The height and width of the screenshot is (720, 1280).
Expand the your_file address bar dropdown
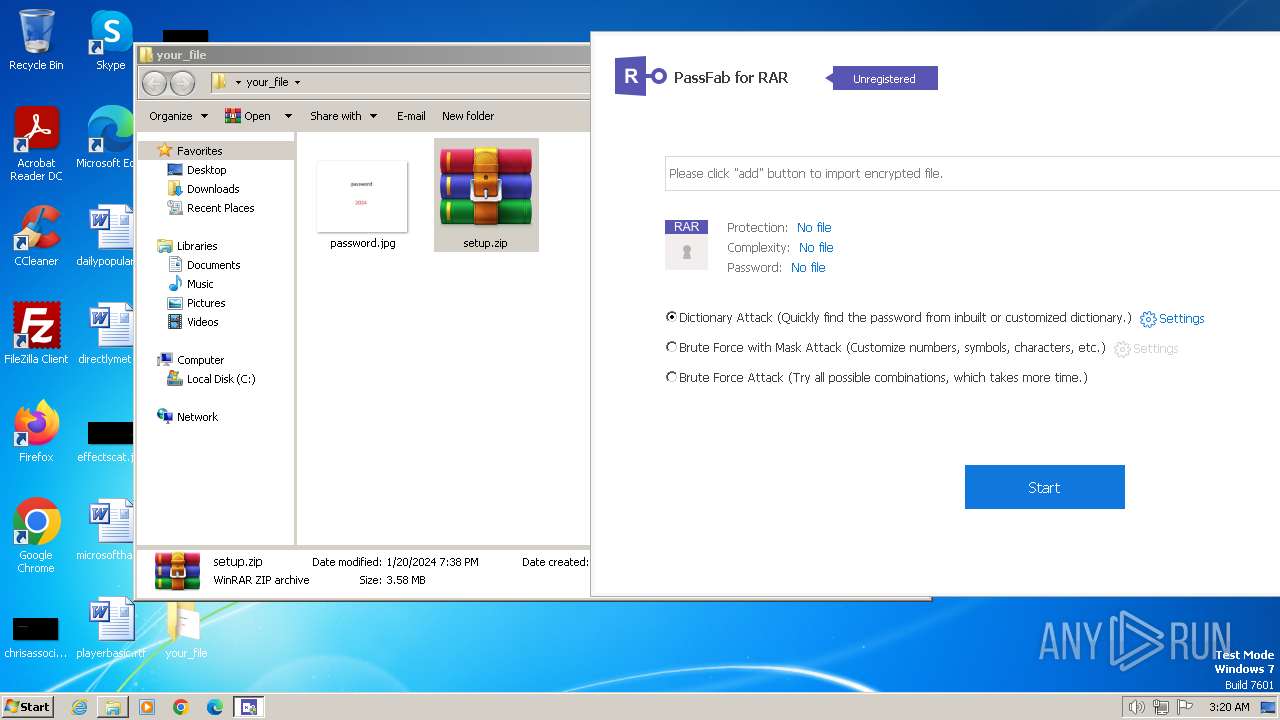tap(297, 83)
